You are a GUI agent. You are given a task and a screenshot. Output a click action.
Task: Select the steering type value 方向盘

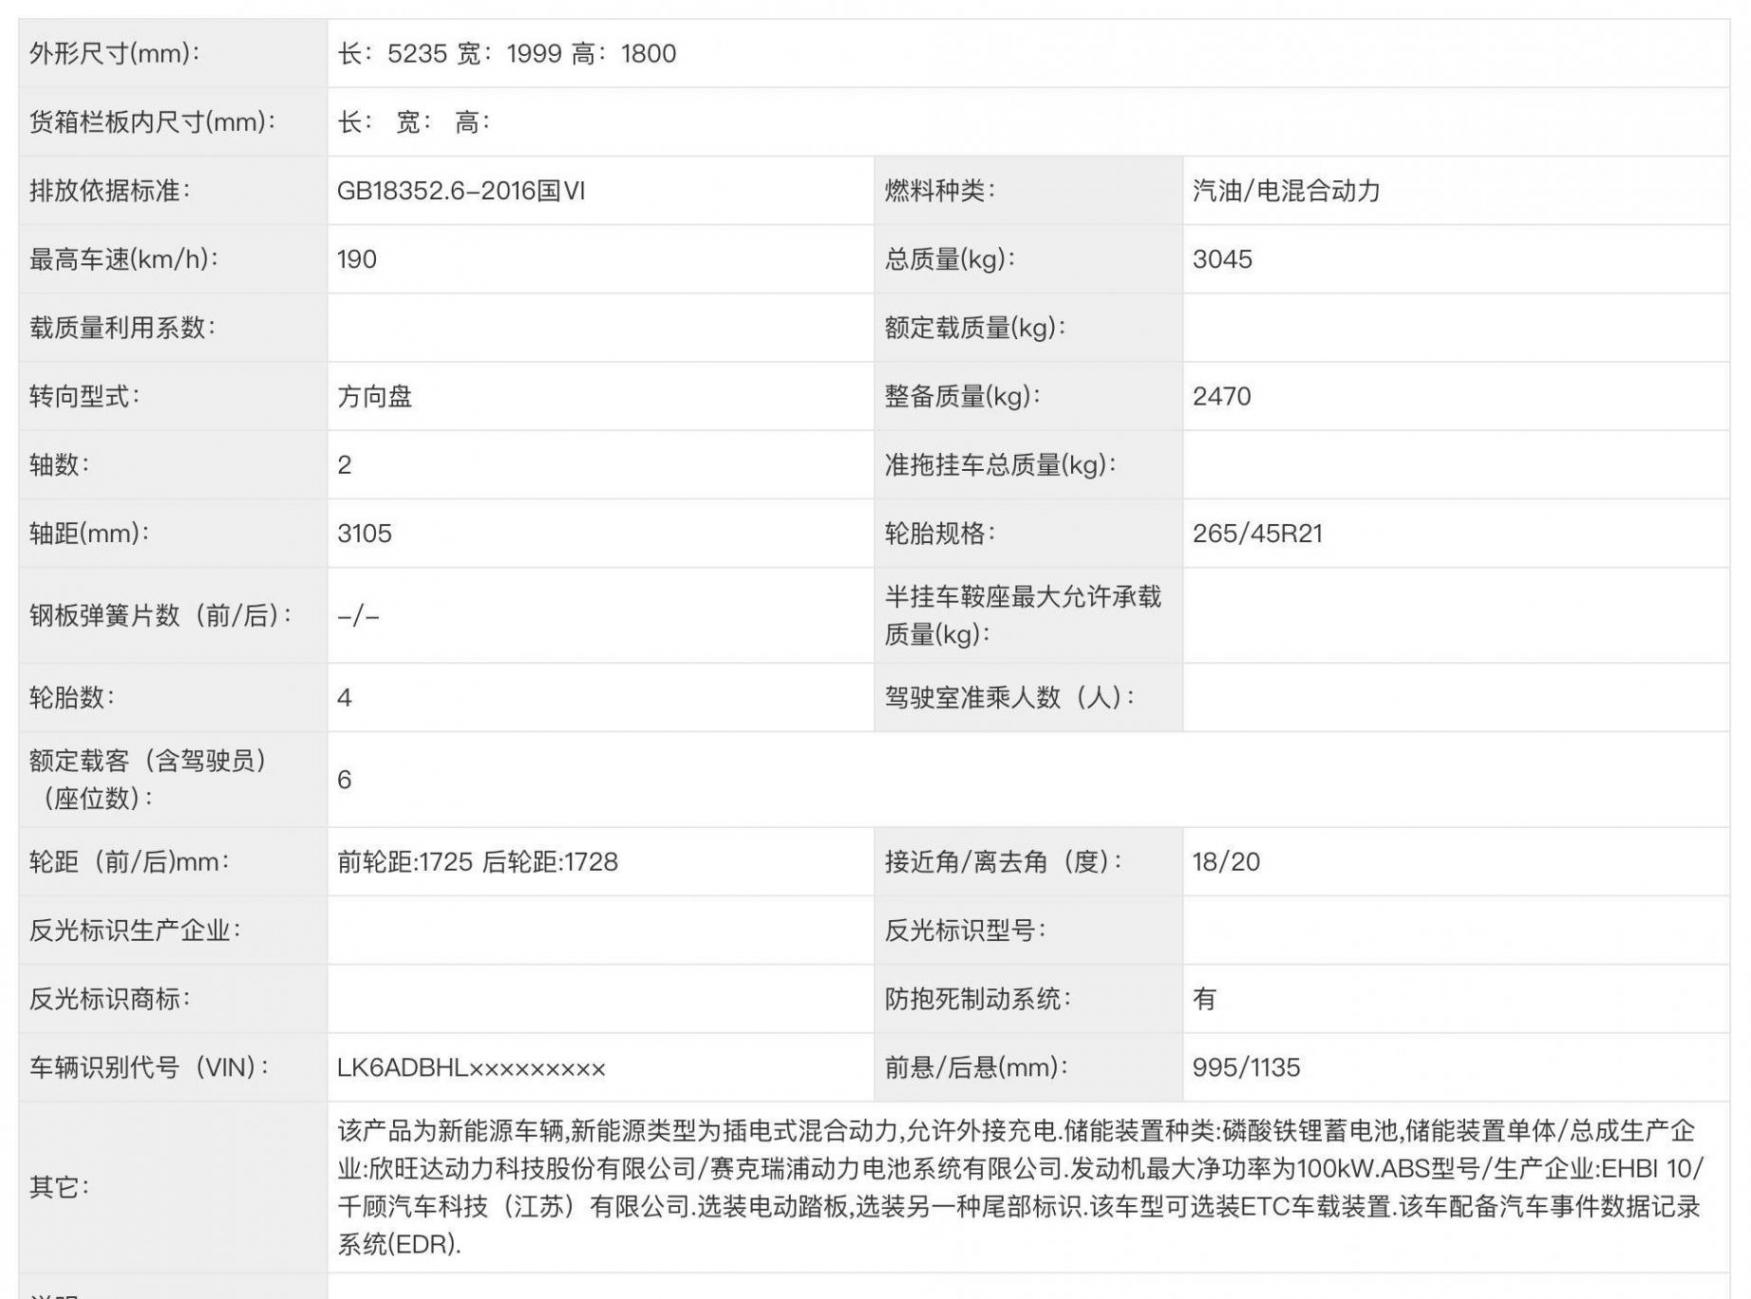pyautogui.click(x=375, y=397)
